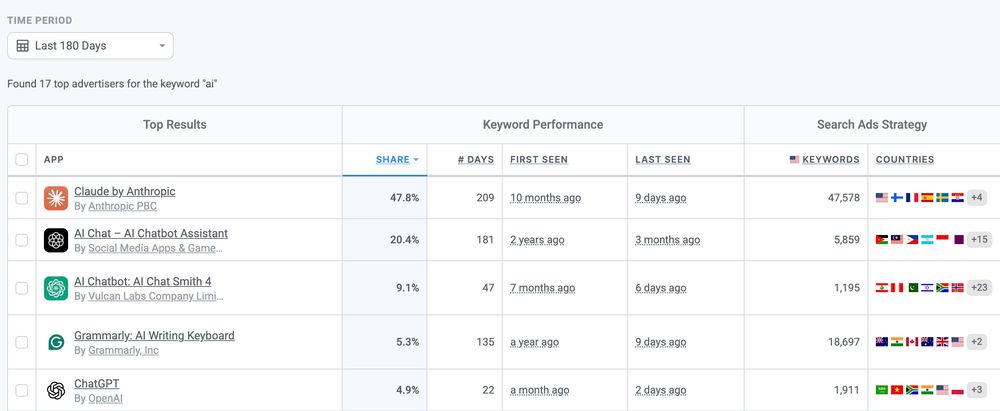Viewport: 1000px width, 411px height.
Task: Toggle the select-all checkbox in table header
Action: [x=22, y=160]
